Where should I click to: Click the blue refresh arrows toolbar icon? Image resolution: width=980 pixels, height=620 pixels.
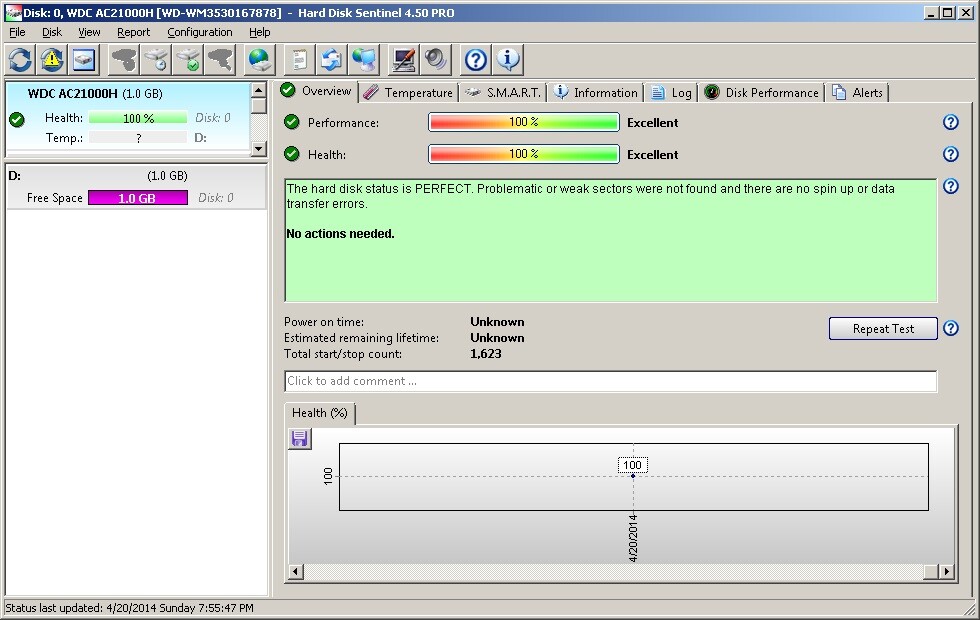[x=20, y=60]
